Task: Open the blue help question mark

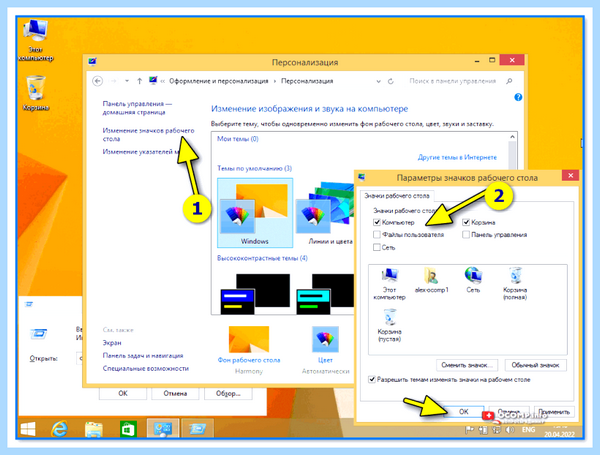Action: coord(518,97)
